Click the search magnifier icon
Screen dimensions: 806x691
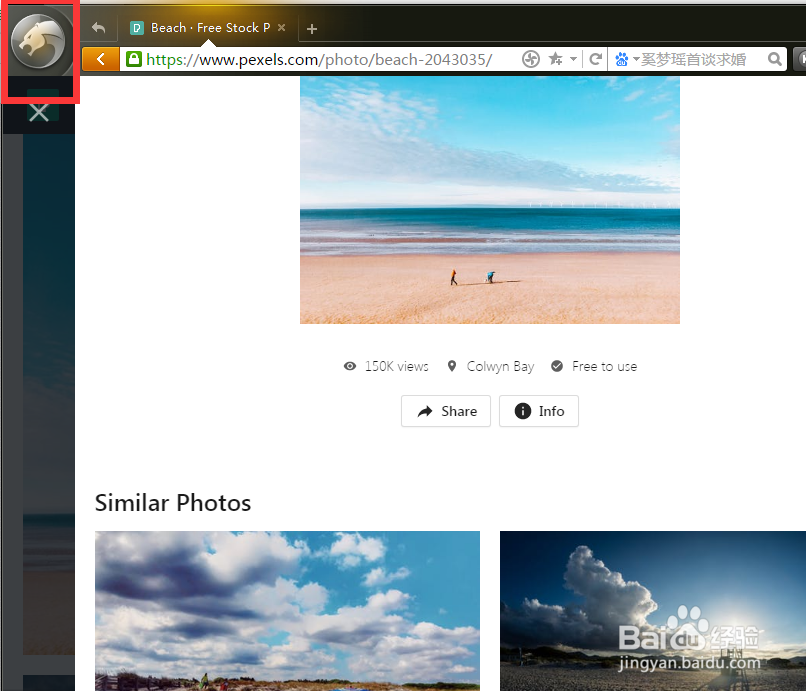click(x=775, y=59)
